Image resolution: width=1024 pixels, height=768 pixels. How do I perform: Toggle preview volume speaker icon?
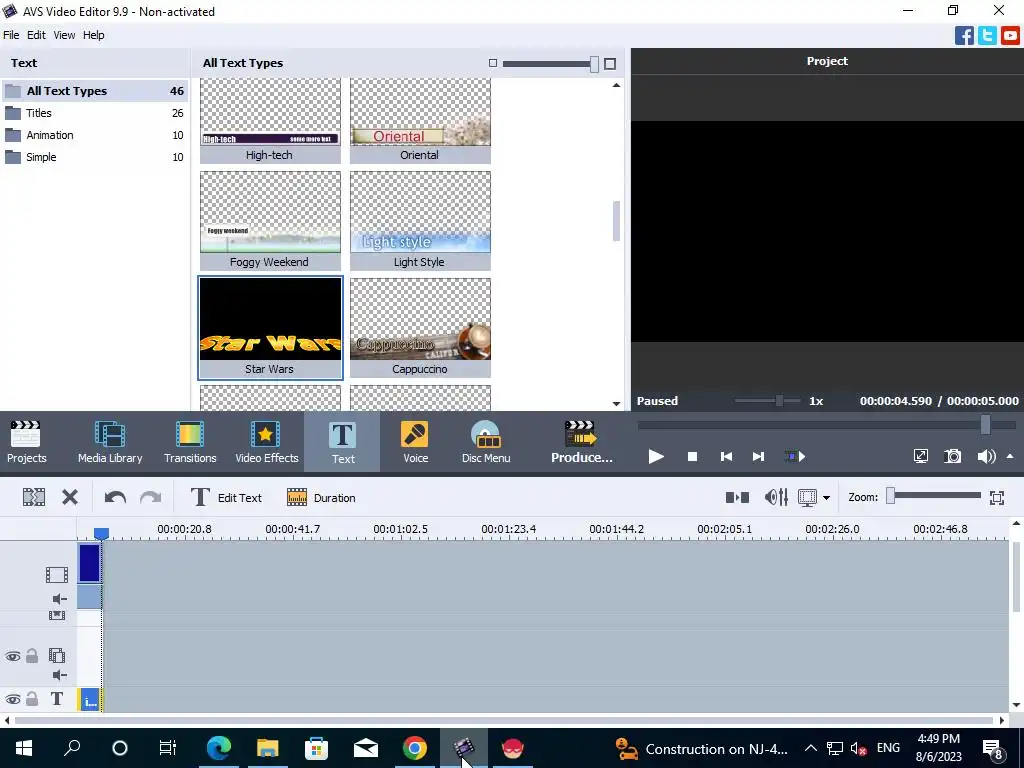pos(986,456)
